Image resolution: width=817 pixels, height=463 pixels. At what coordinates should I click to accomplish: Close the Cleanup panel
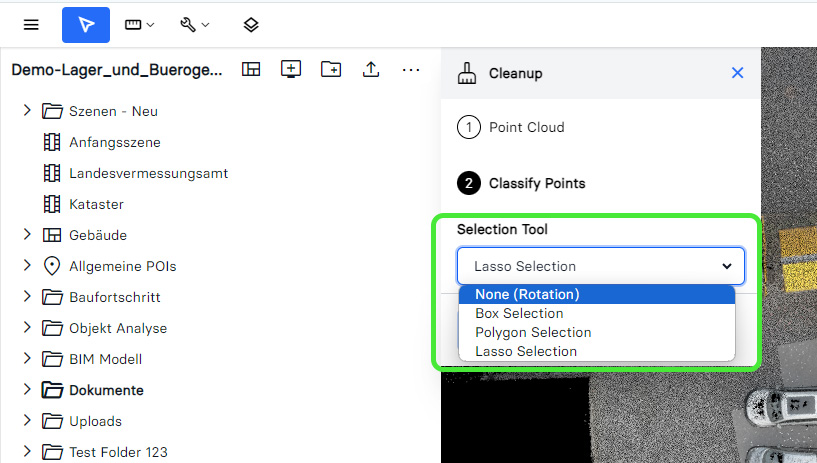tap(737, 73)
